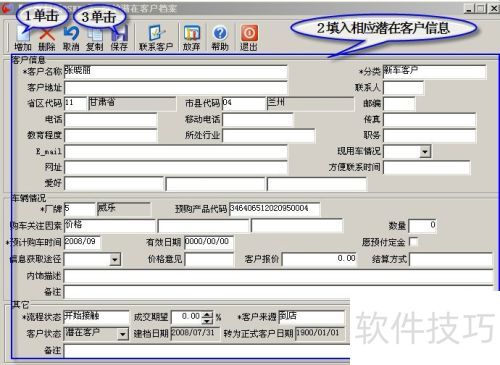Click the 放弃 abandon icon
The image size is (500, 365).
(192, 33)
